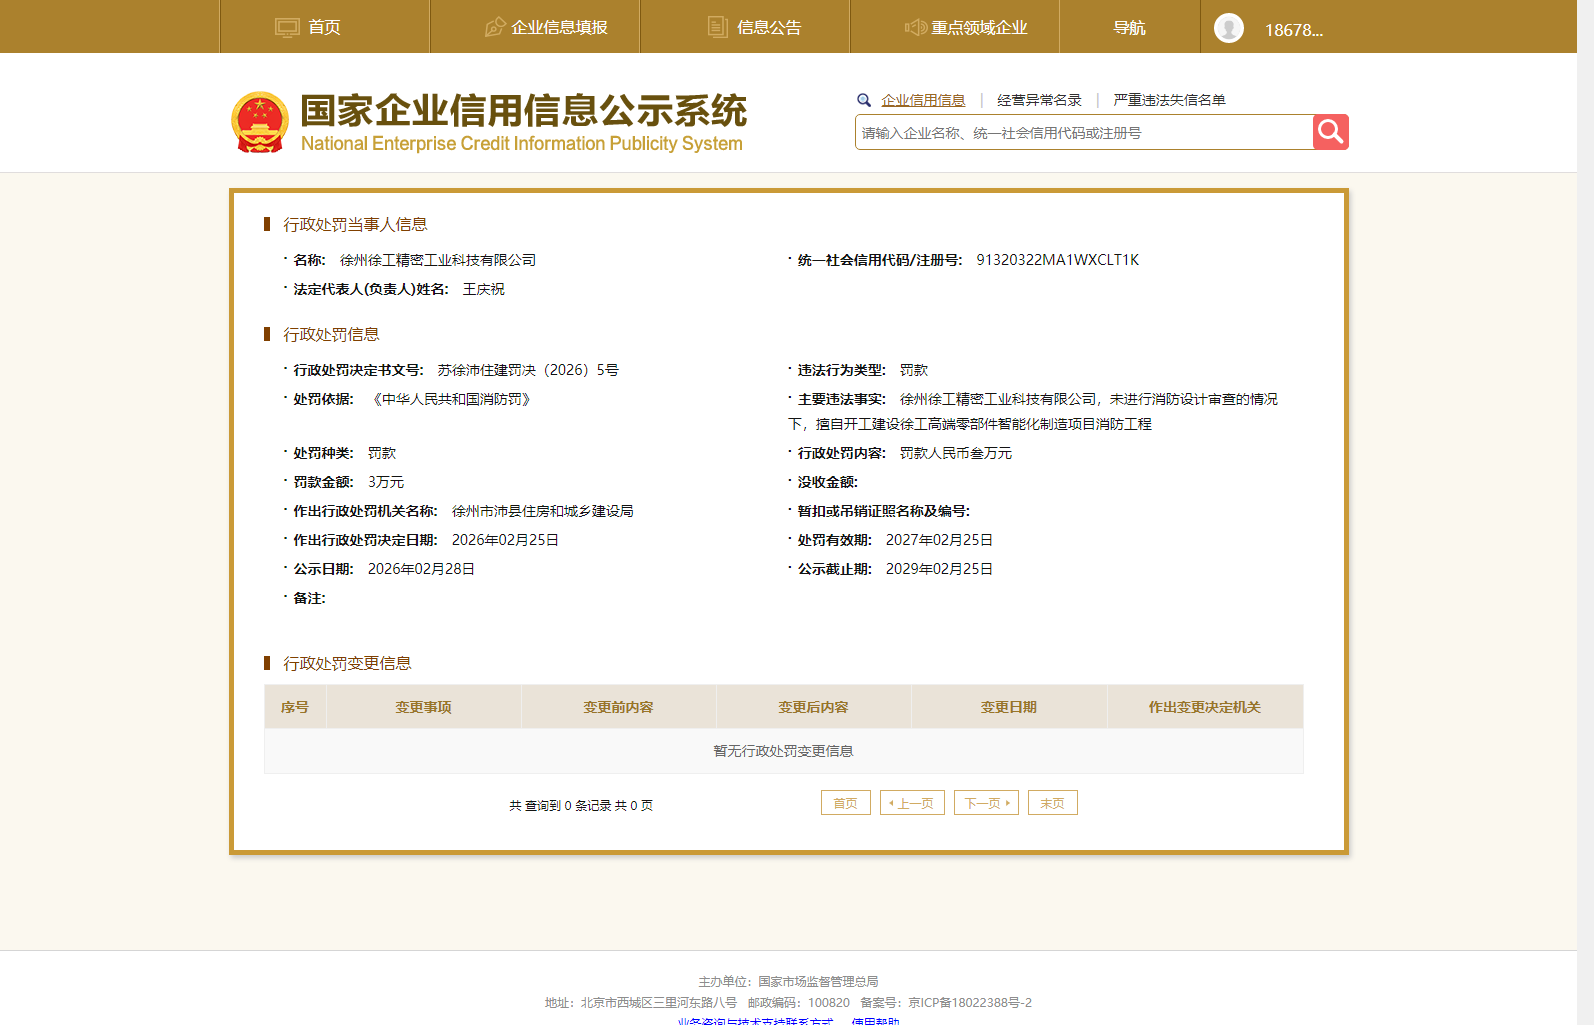Select the 企业信用信息 search tab

coord(923,100)
